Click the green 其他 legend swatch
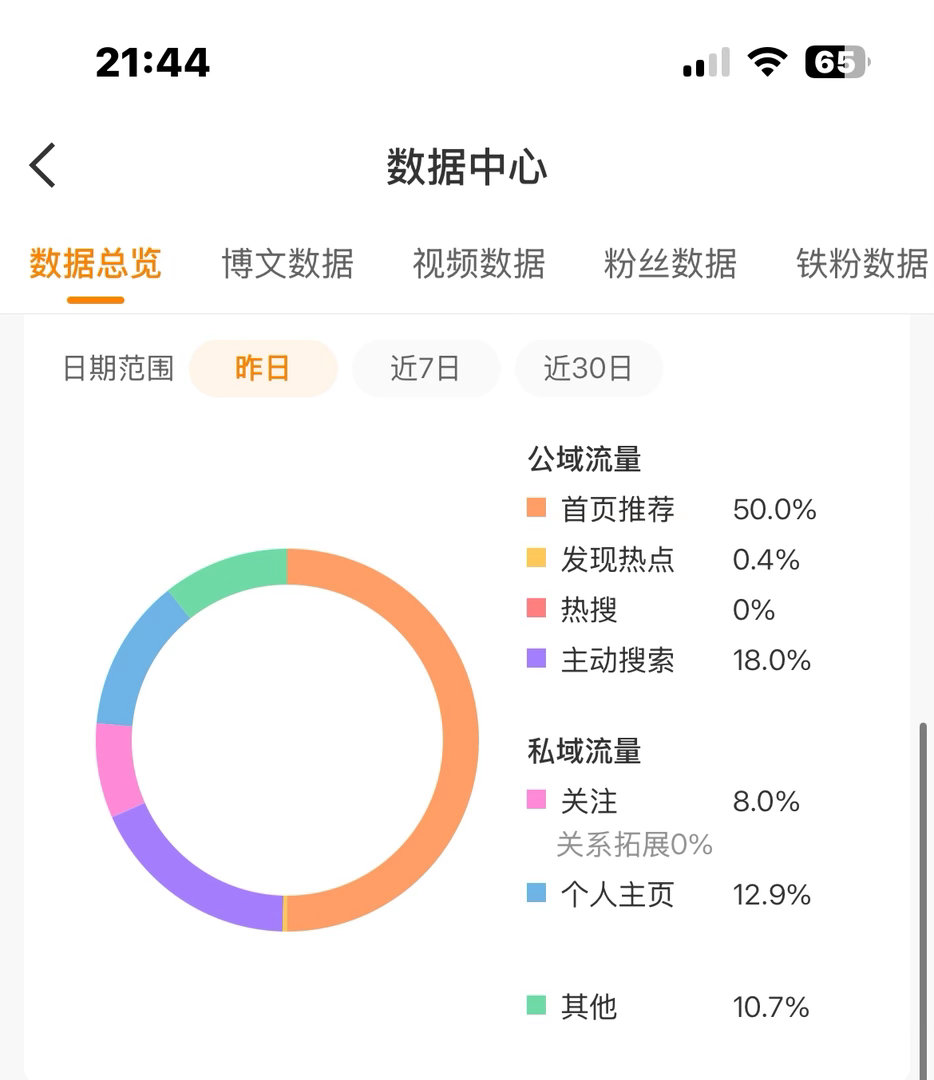The height and width of the screenshot is (1080, 934). click(x=536, y=1005)
